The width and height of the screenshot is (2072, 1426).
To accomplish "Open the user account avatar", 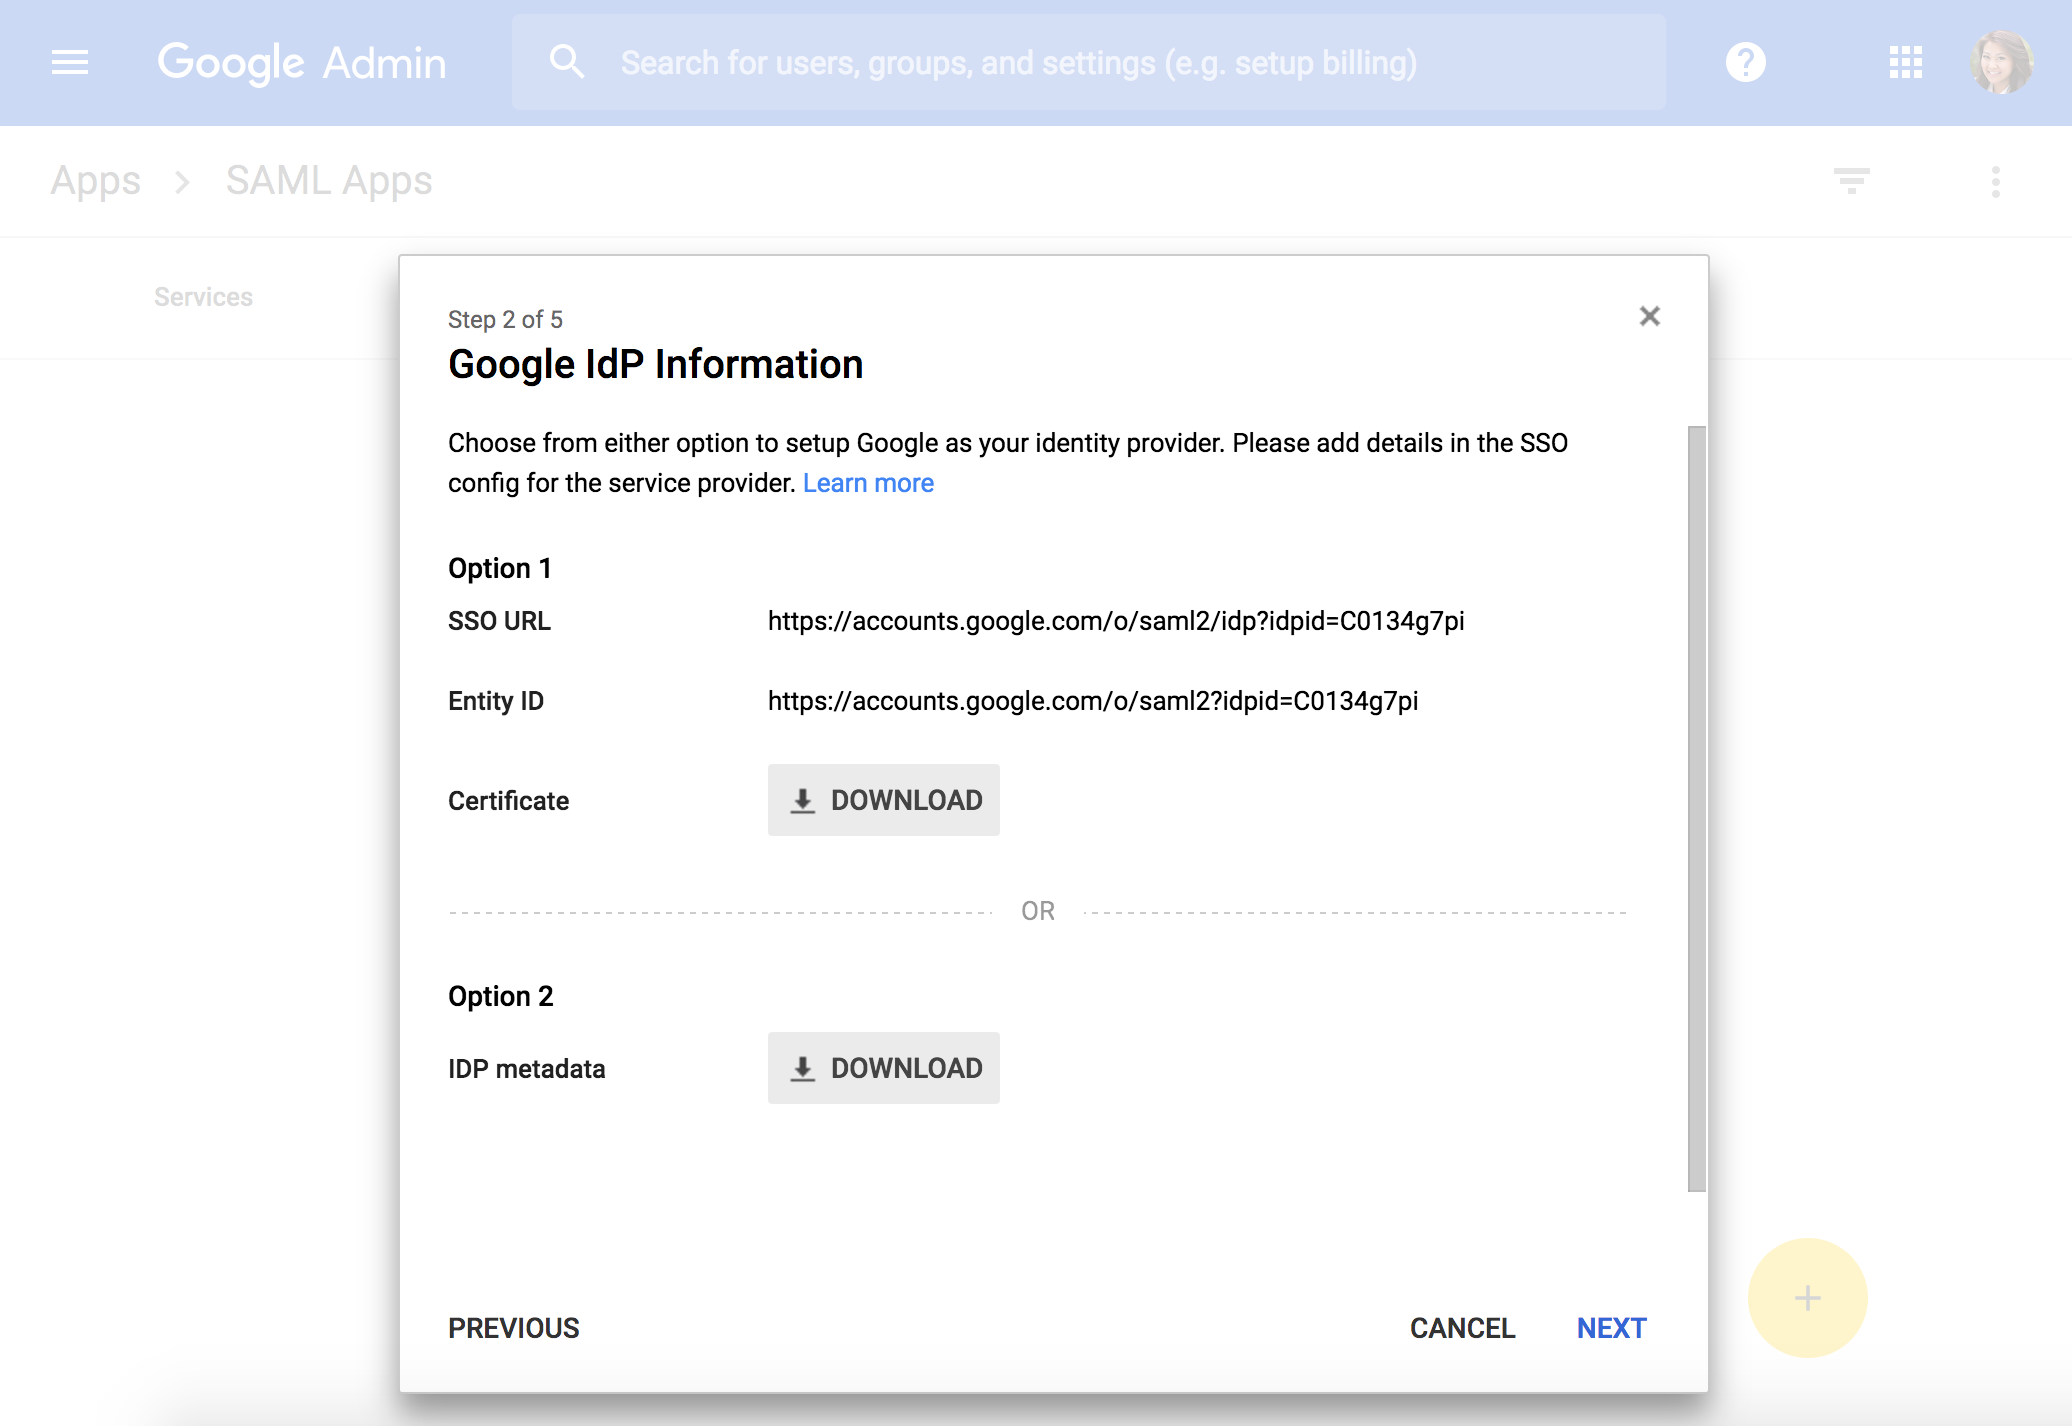I will 2001,63.
